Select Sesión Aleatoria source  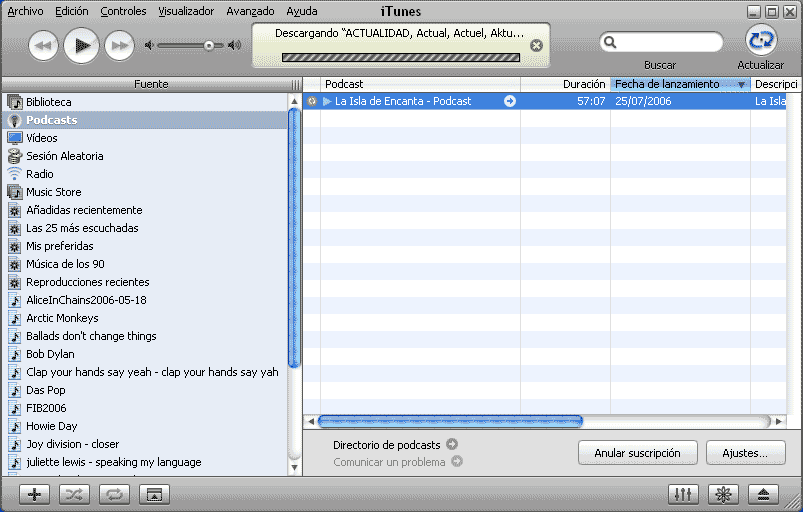145,156
